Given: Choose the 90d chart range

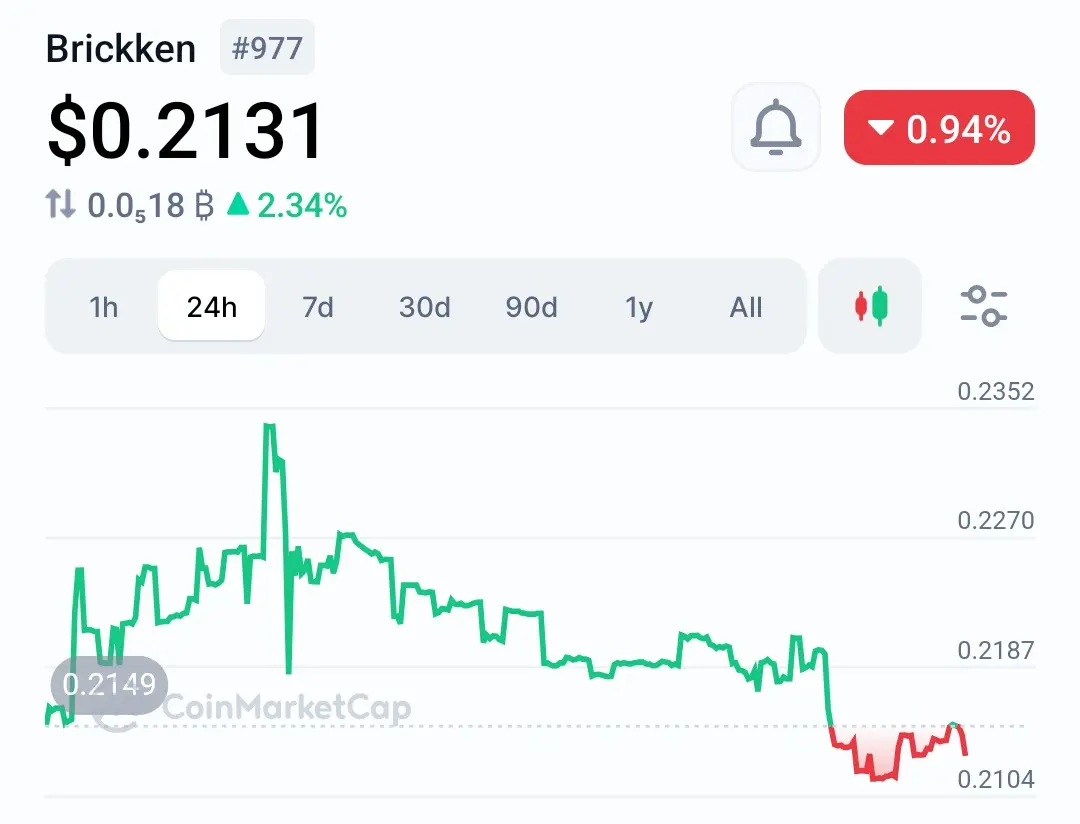Looking at the screenshot, I should pos(531,307).
